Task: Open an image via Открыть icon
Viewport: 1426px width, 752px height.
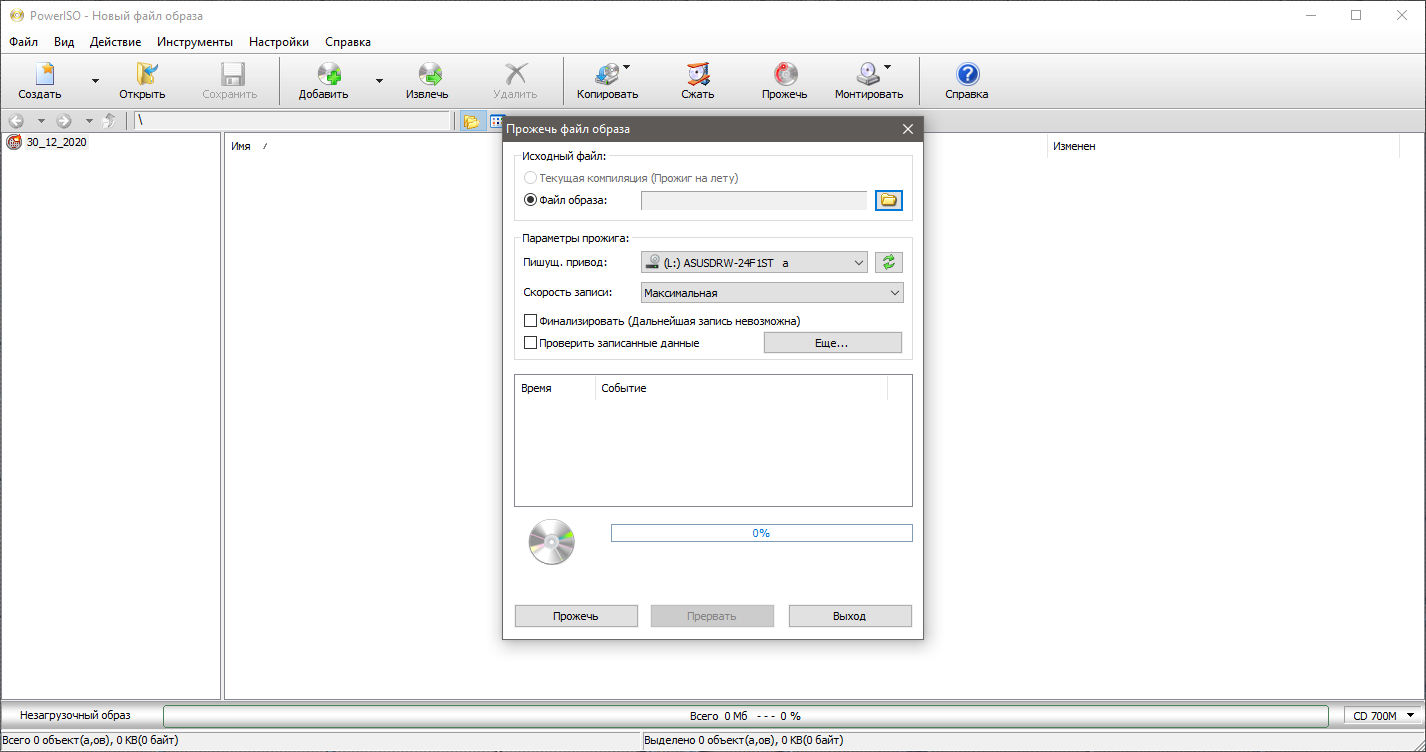Action: [x=142, y=74]
